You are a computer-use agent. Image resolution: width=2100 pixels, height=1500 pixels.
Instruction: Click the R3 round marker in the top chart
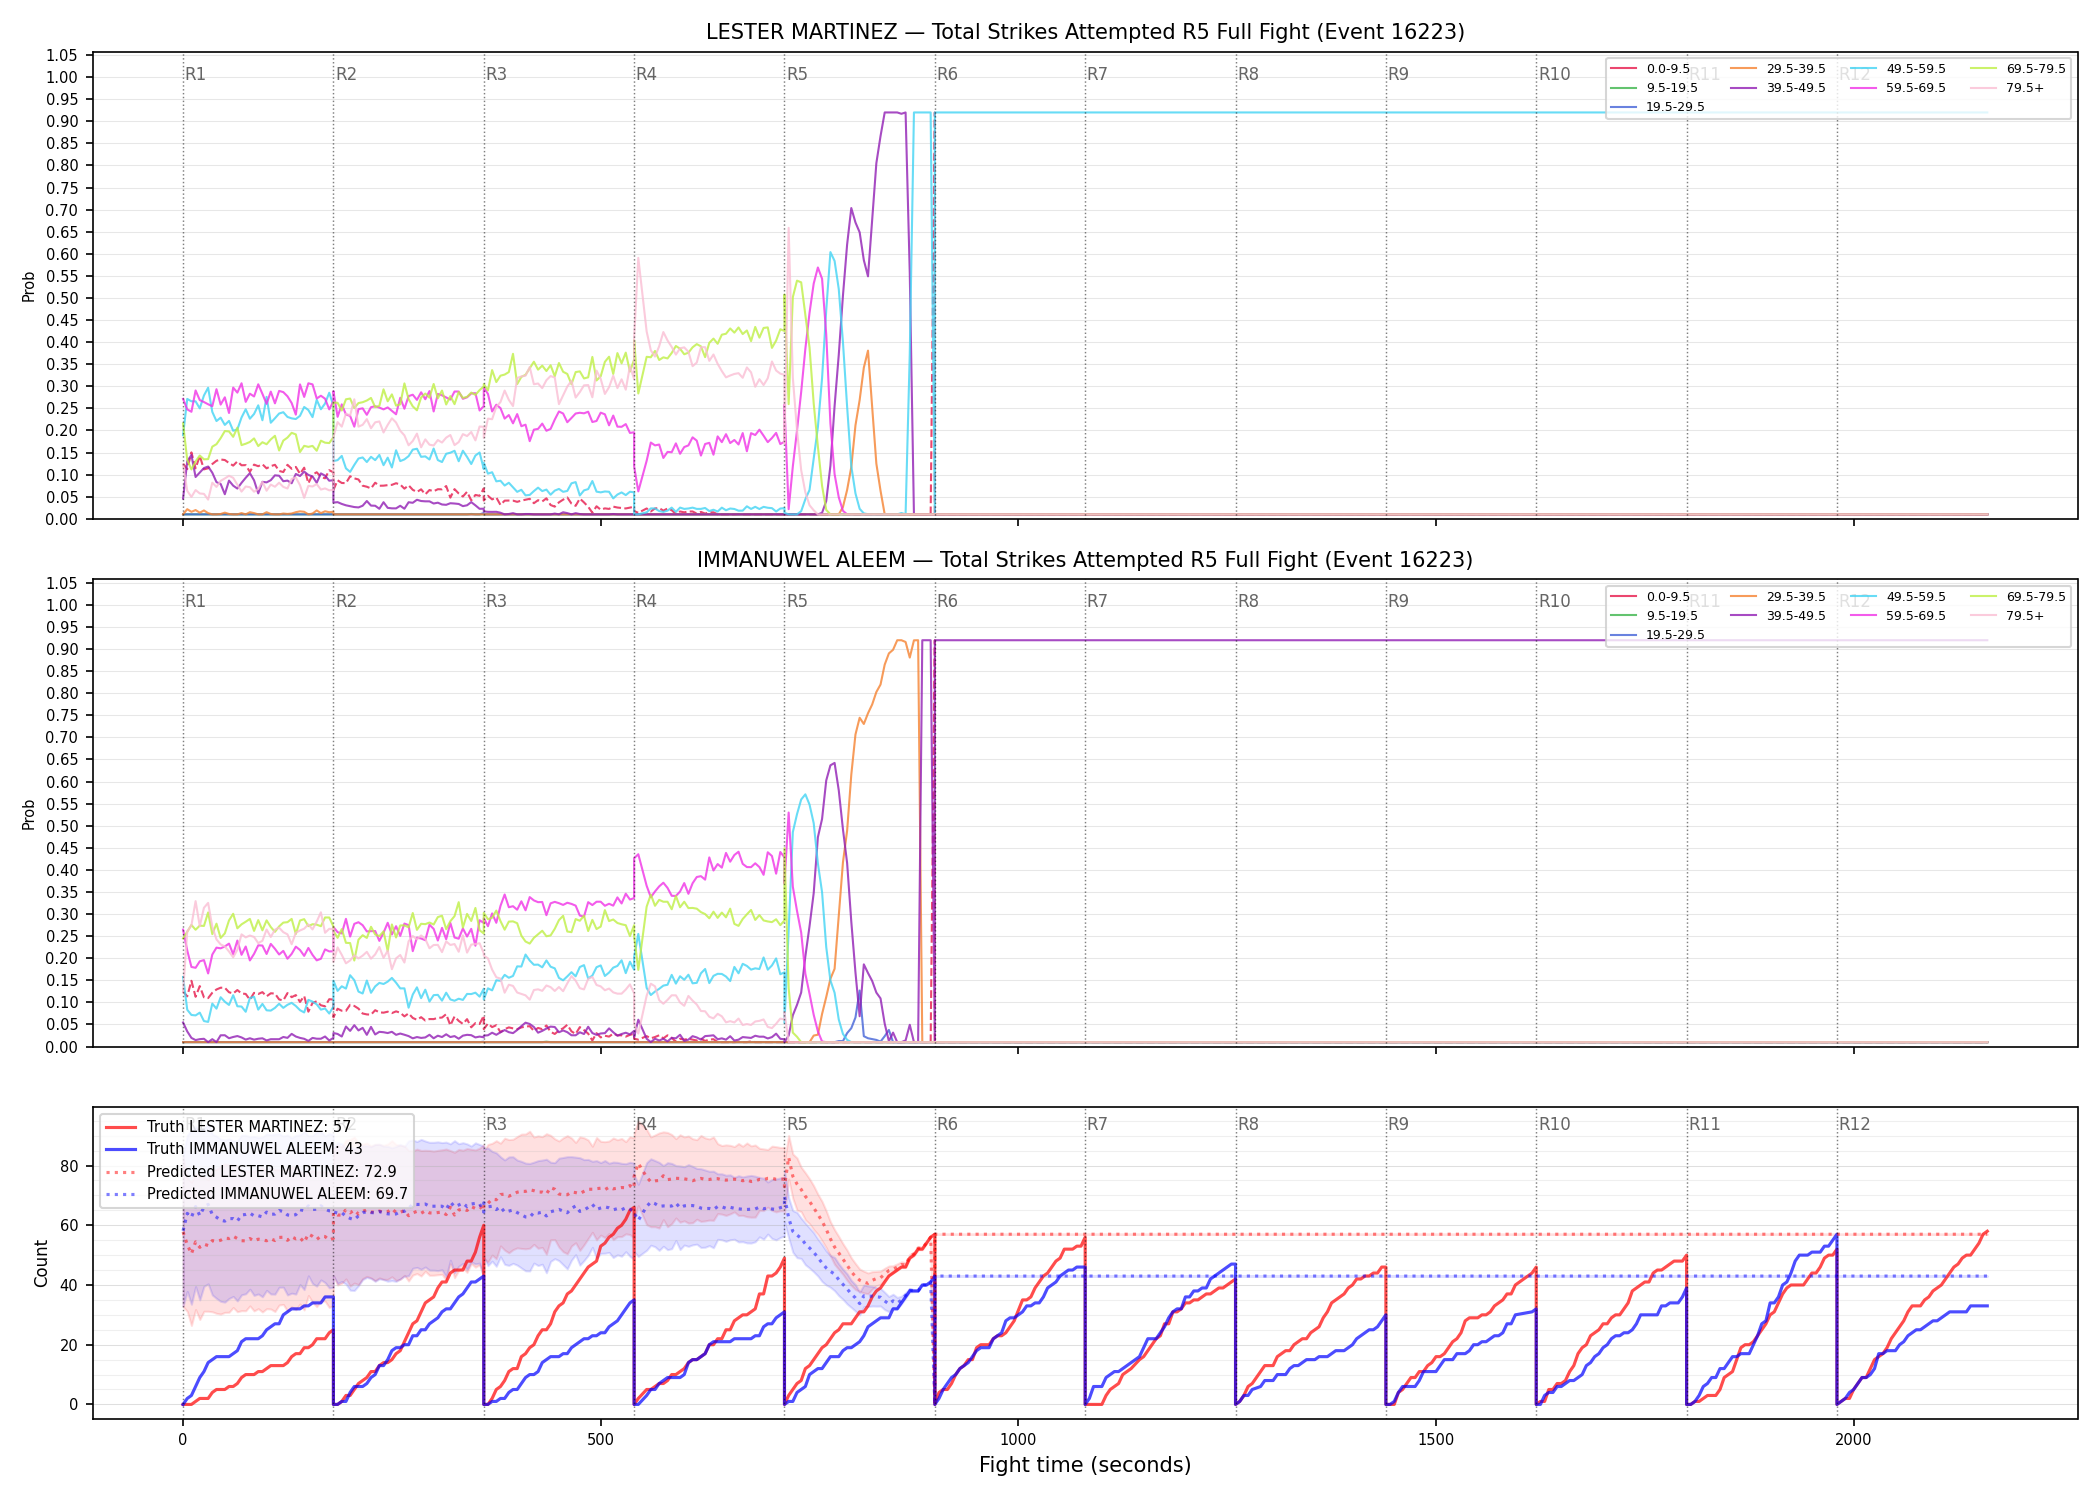[496, 74]
